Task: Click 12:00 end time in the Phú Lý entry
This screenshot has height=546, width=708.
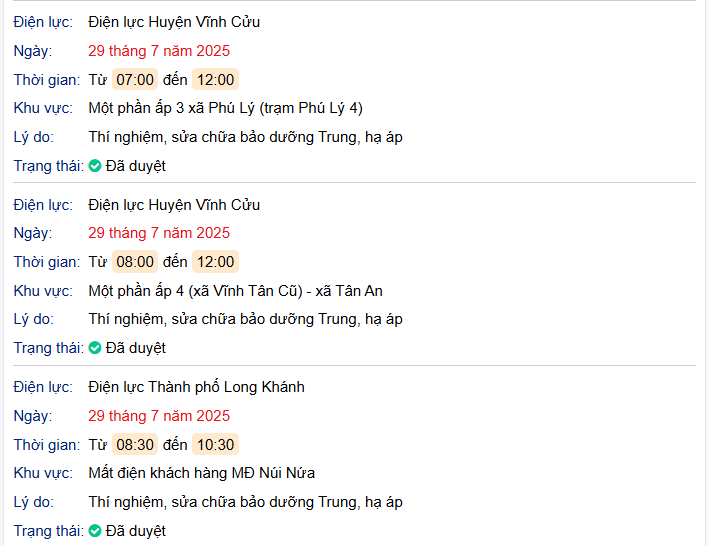Action: pos(215,80)
